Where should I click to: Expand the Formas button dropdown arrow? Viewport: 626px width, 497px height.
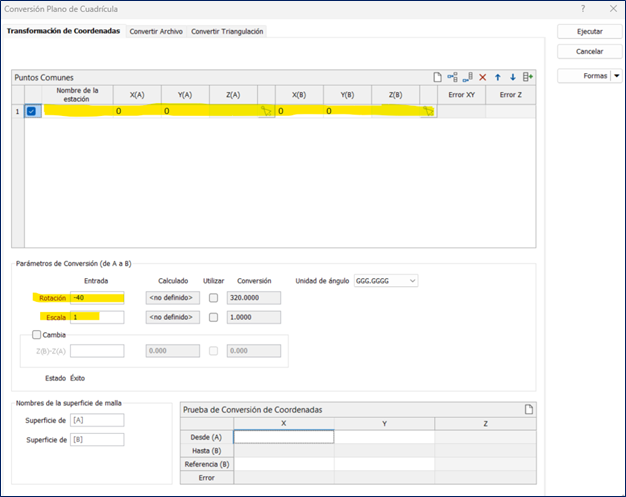616,76
